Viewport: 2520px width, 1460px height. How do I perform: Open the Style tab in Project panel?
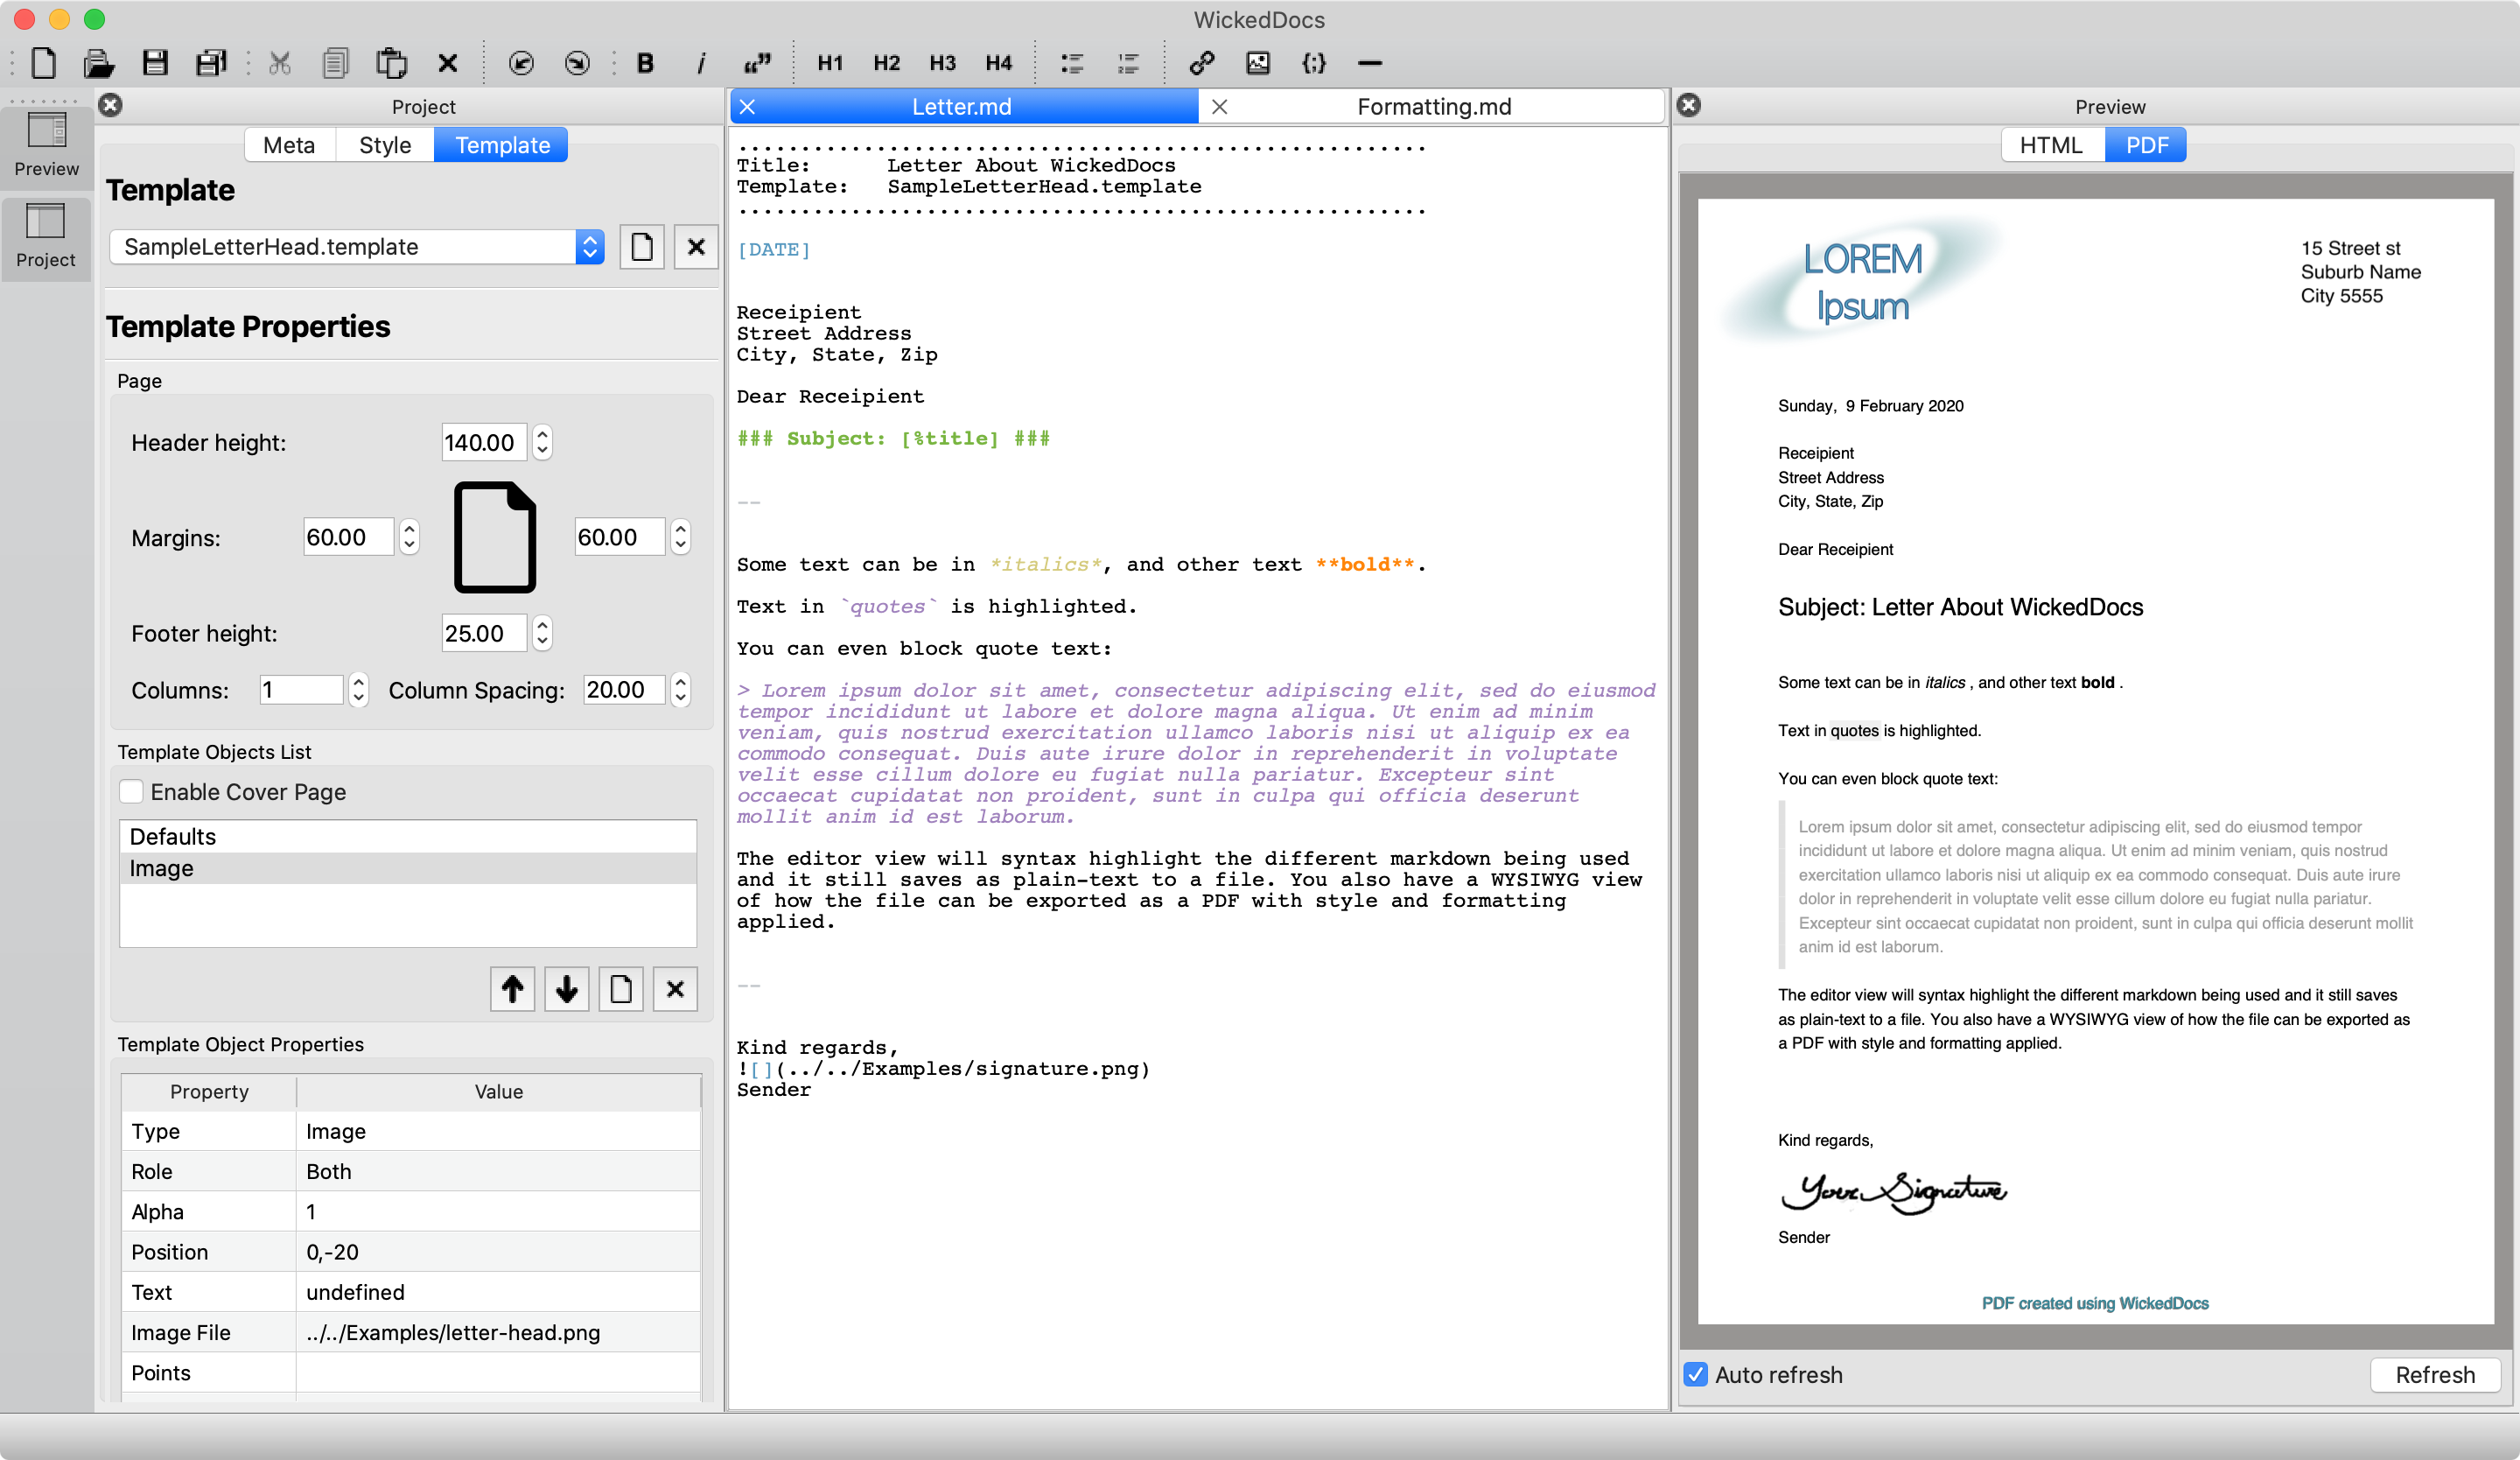point(384,145)
